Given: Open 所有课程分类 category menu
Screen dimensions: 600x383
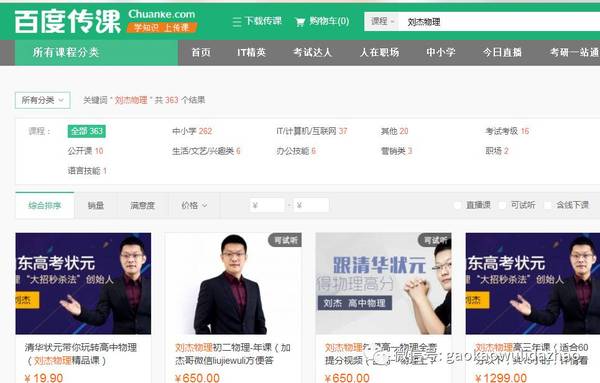Looking at the screenshot, I should pyautogui.click(x=96, y=52).
